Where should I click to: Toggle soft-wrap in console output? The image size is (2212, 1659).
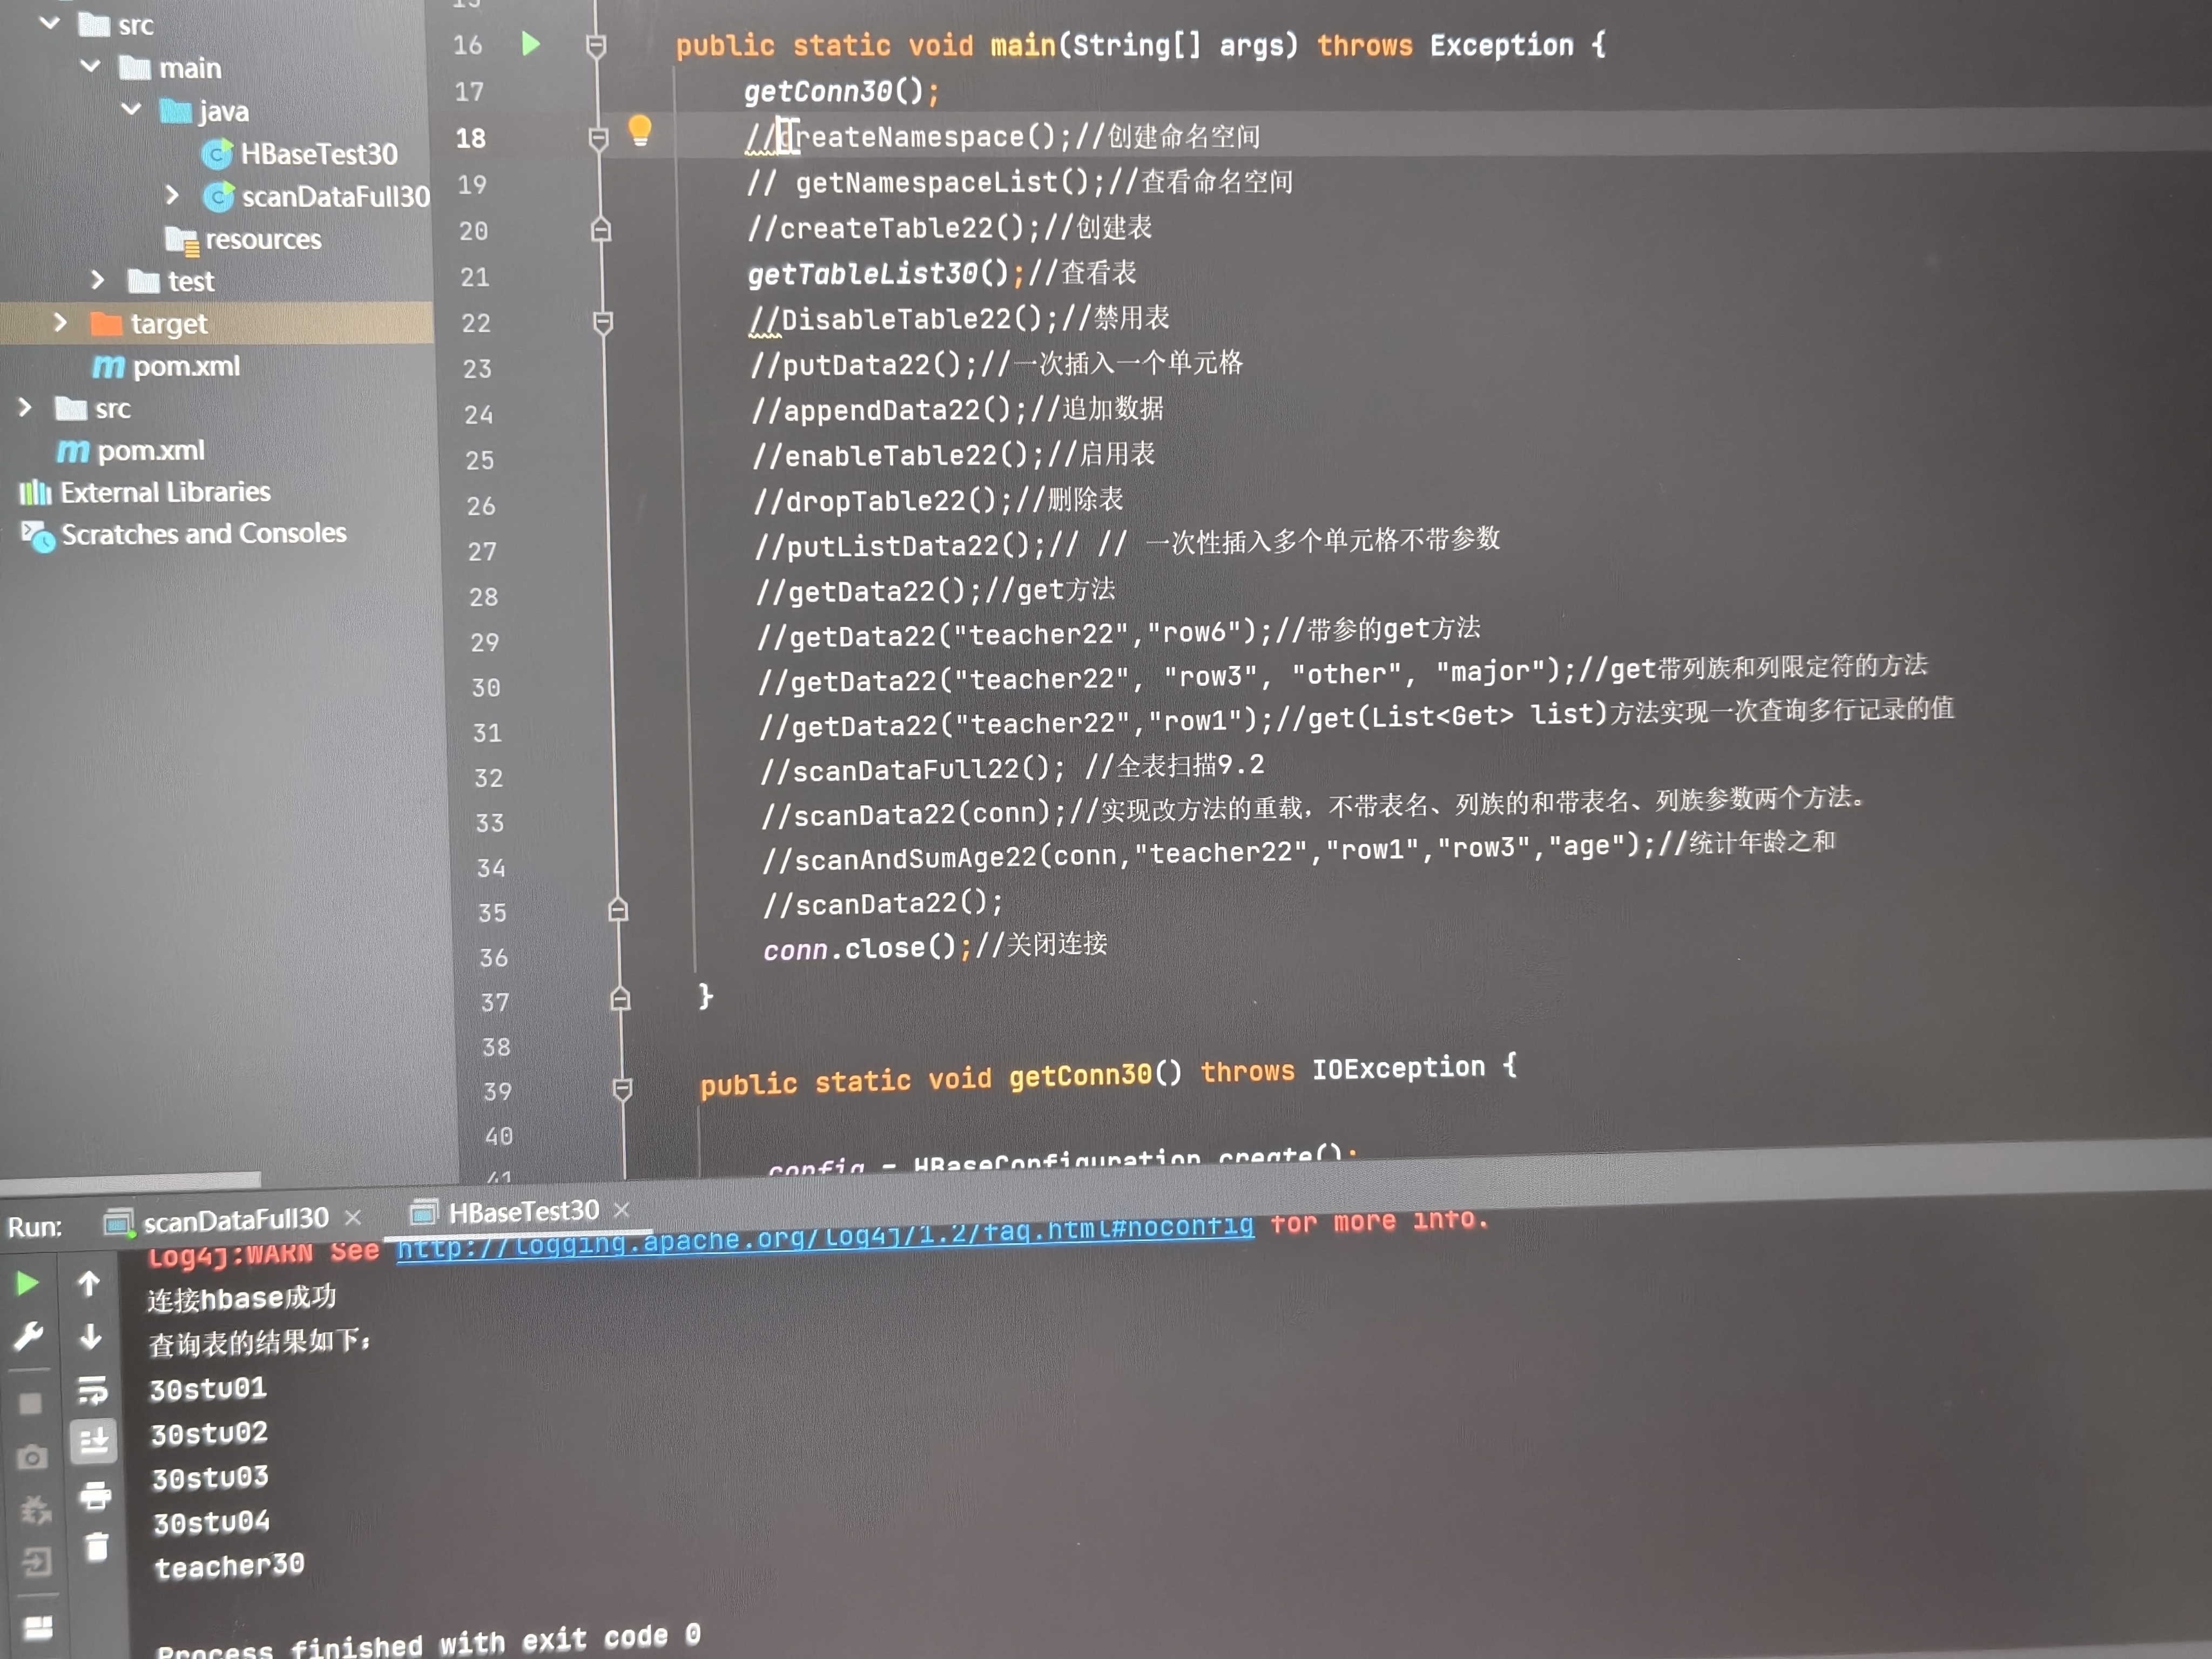pyautogui.click(x=93, y=1389)
